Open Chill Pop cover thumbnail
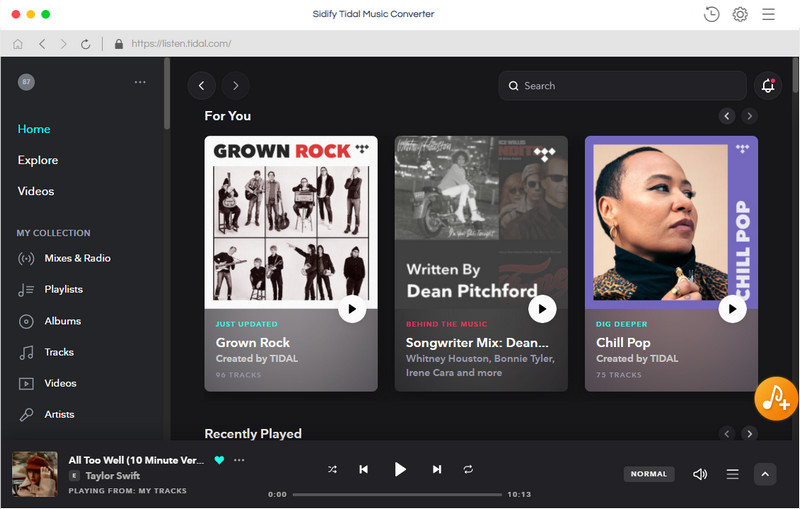 (671, 222)
